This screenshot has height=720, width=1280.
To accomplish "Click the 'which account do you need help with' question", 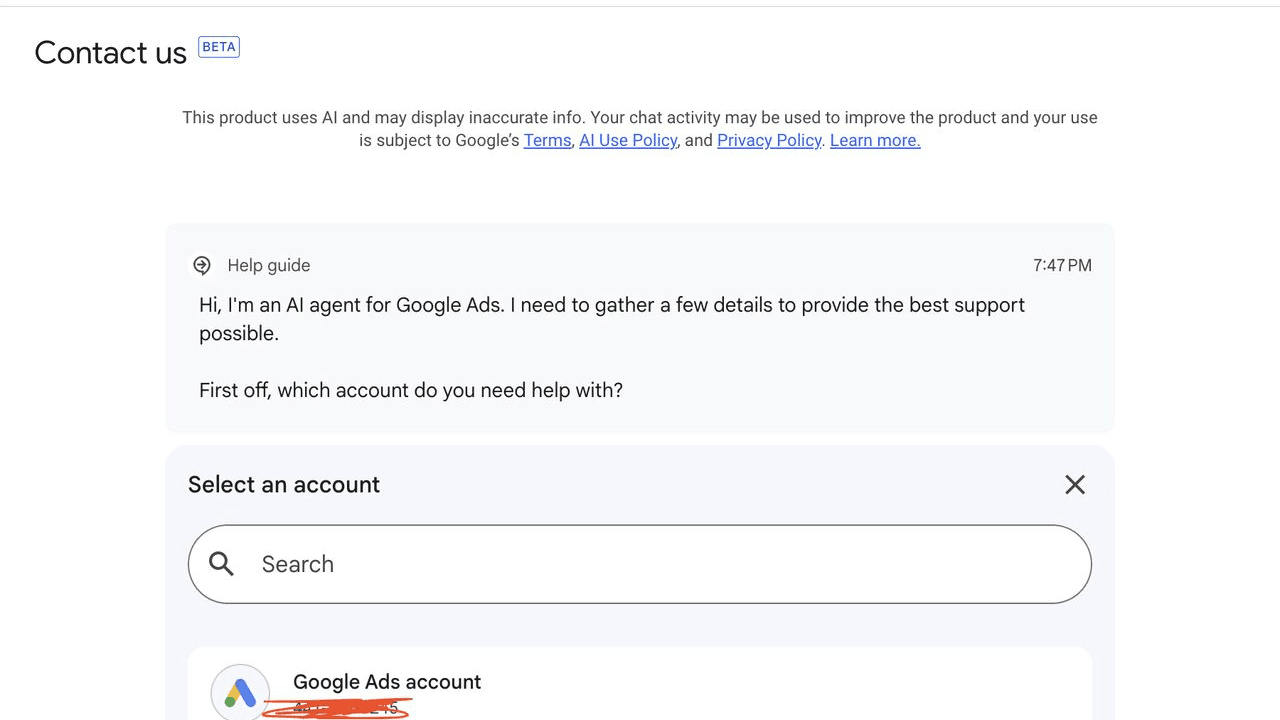I will tap(411, 390).
